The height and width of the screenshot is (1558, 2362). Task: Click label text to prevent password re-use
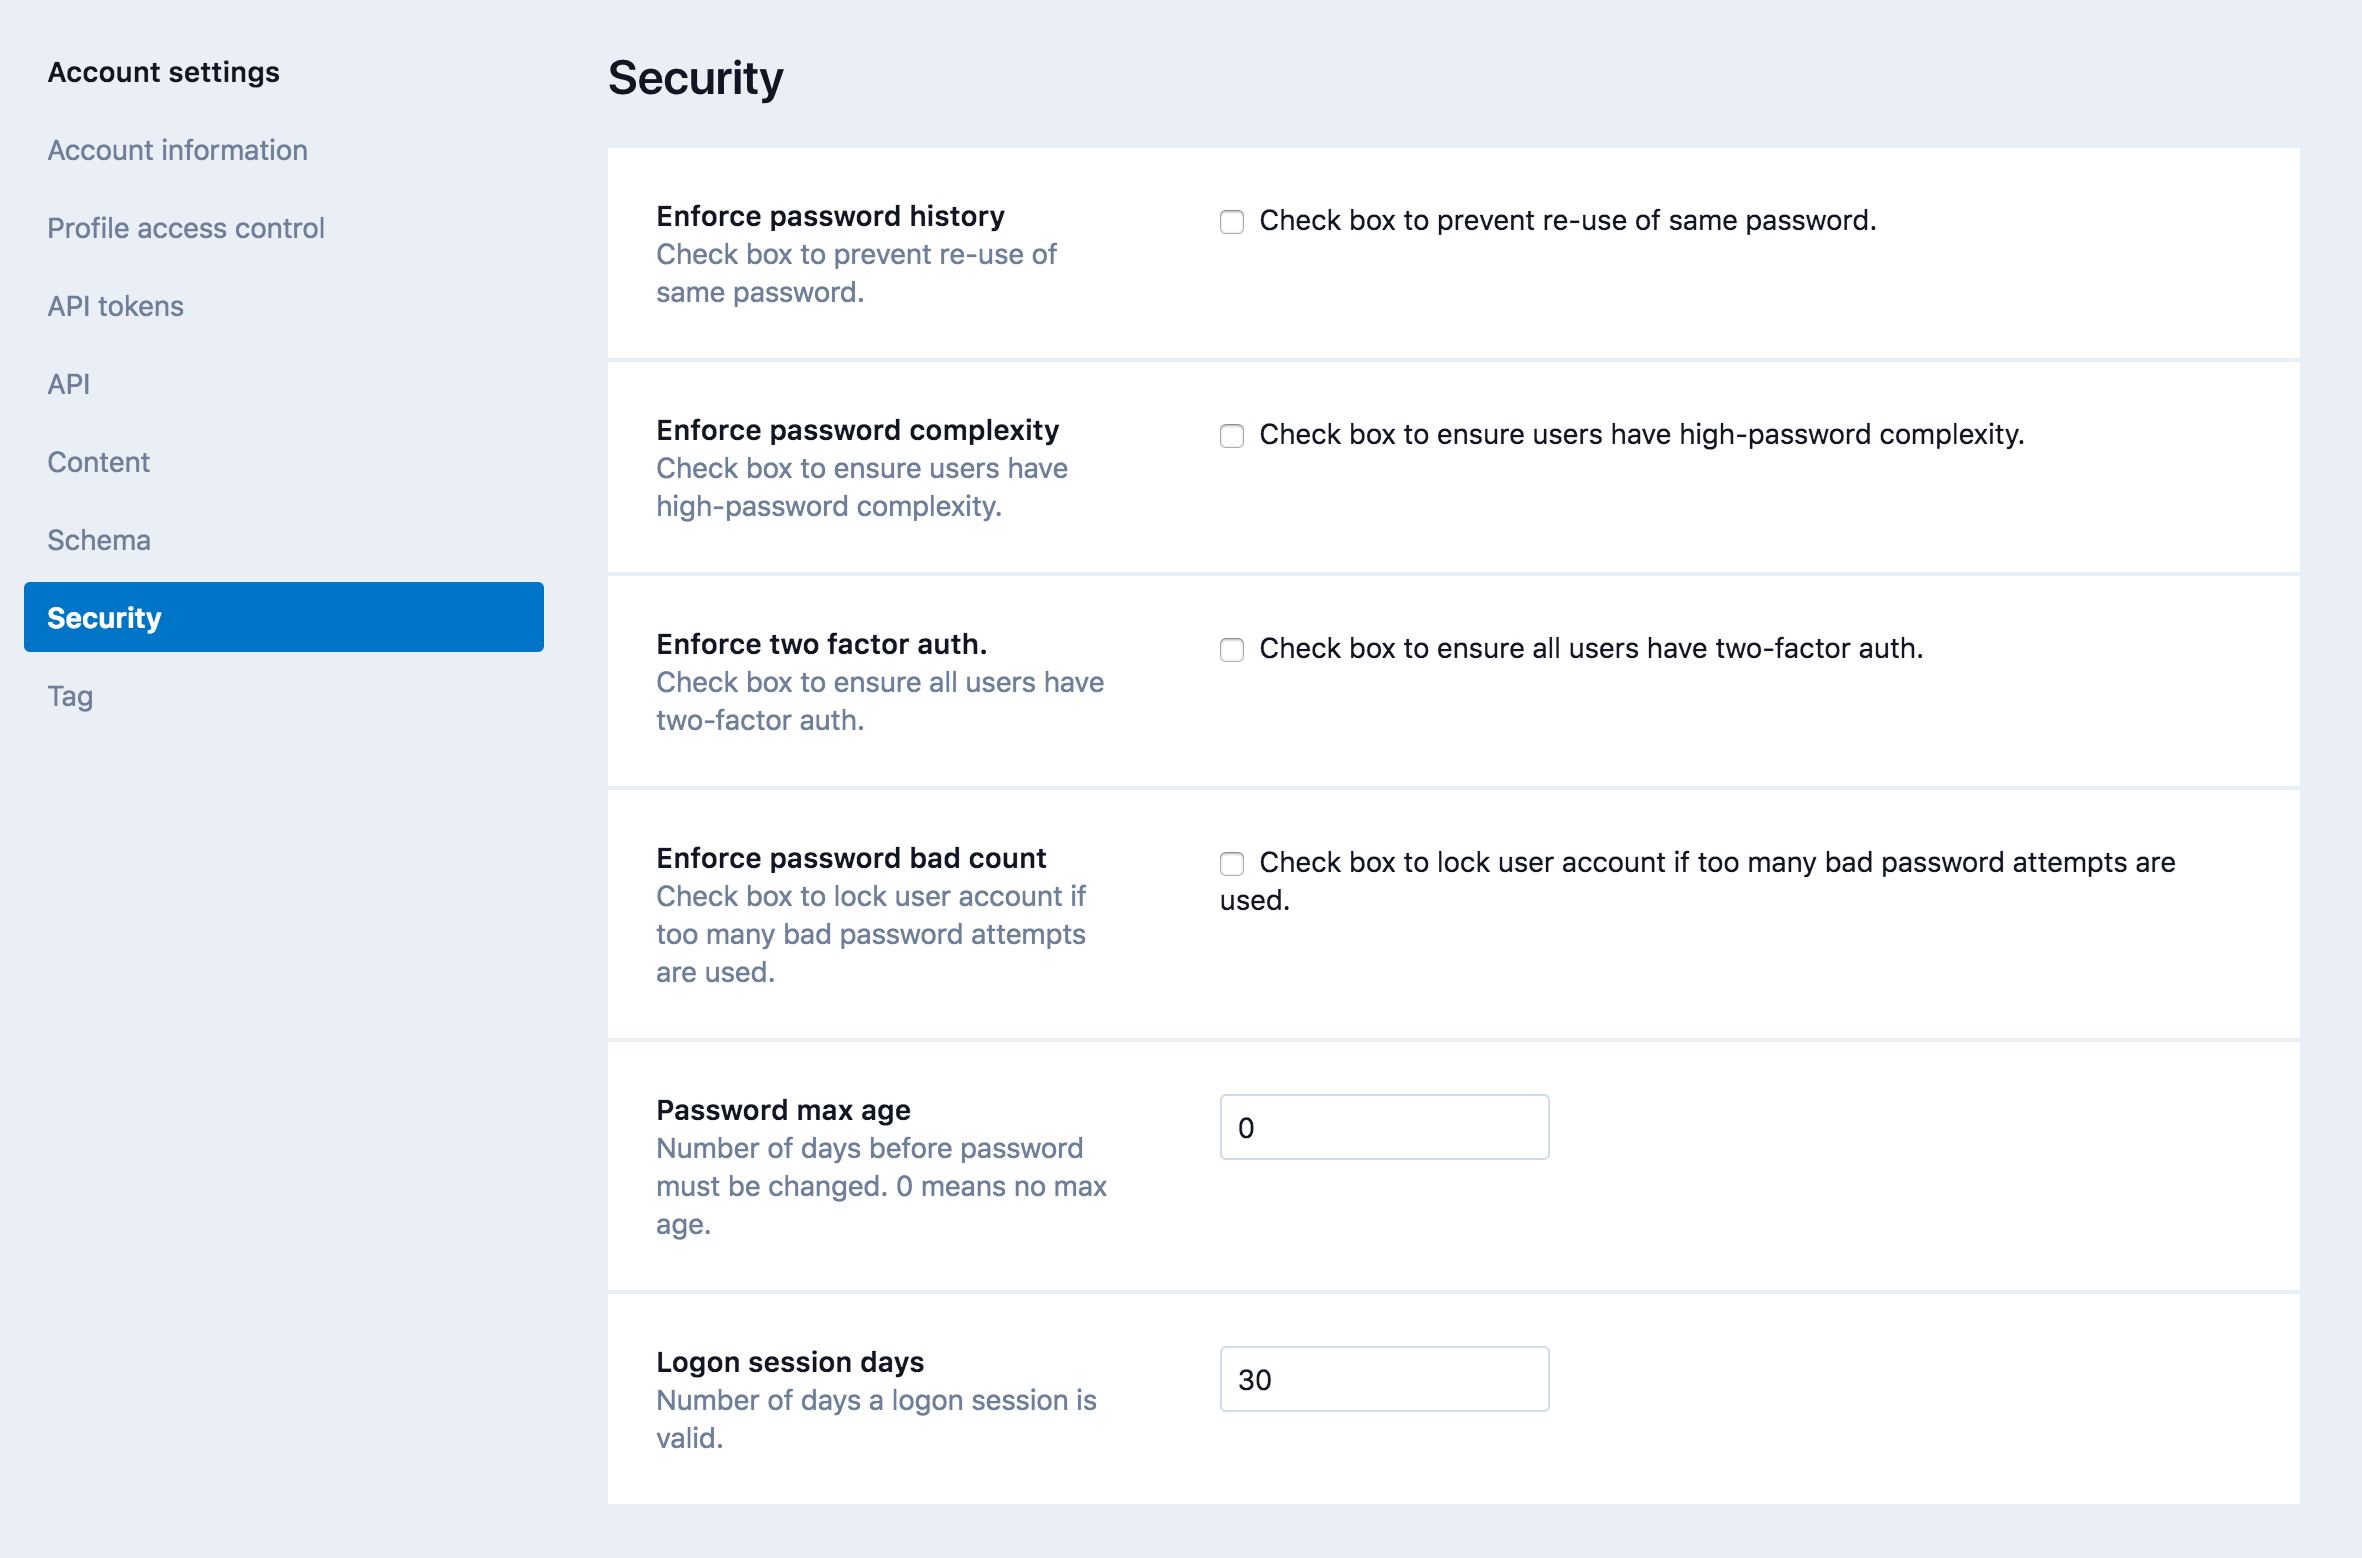coord(1567,220)
